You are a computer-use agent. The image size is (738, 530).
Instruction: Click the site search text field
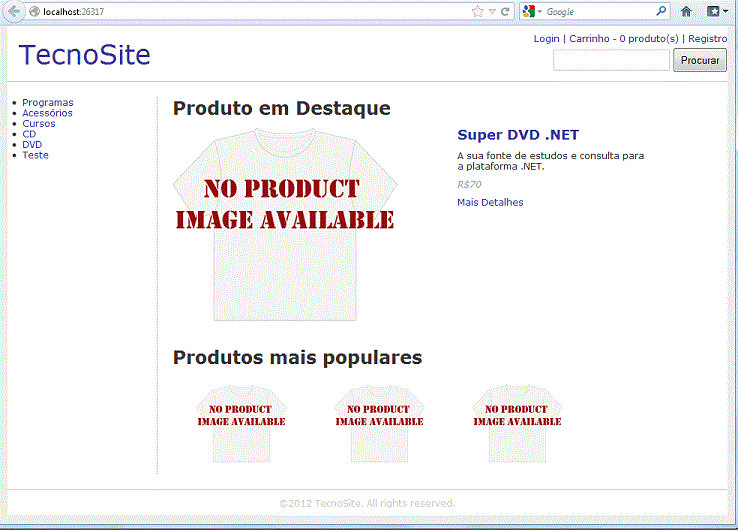pos(611,60)
